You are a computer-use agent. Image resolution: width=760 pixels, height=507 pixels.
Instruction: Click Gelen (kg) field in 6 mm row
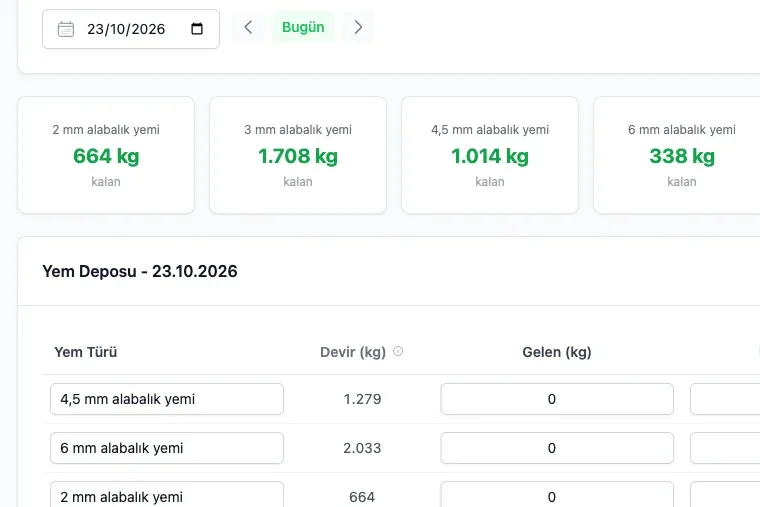[x=557, y=448]
